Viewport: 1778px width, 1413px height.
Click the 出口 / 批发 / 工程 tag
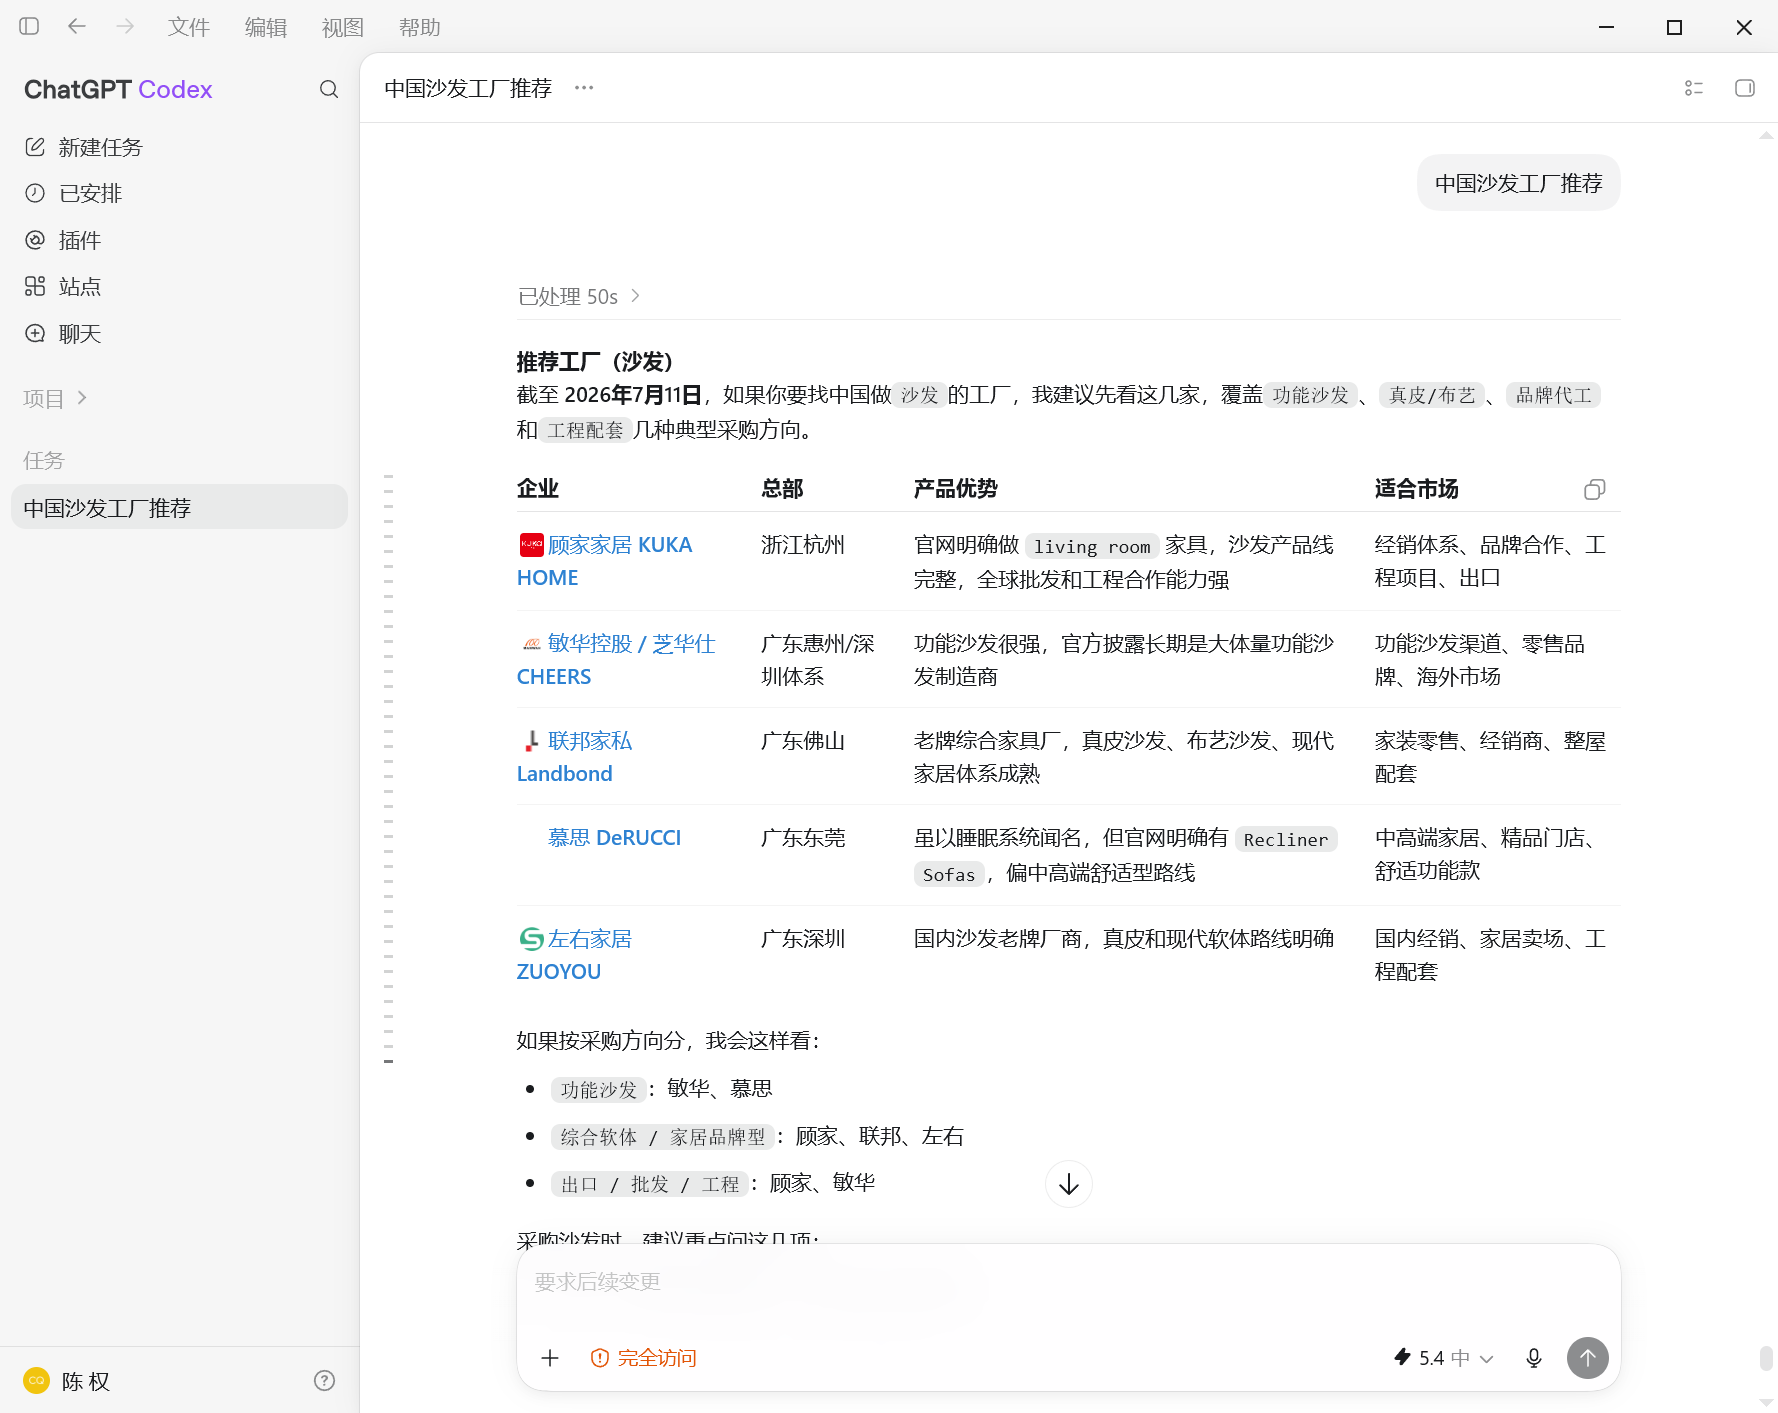point(650,1184)
